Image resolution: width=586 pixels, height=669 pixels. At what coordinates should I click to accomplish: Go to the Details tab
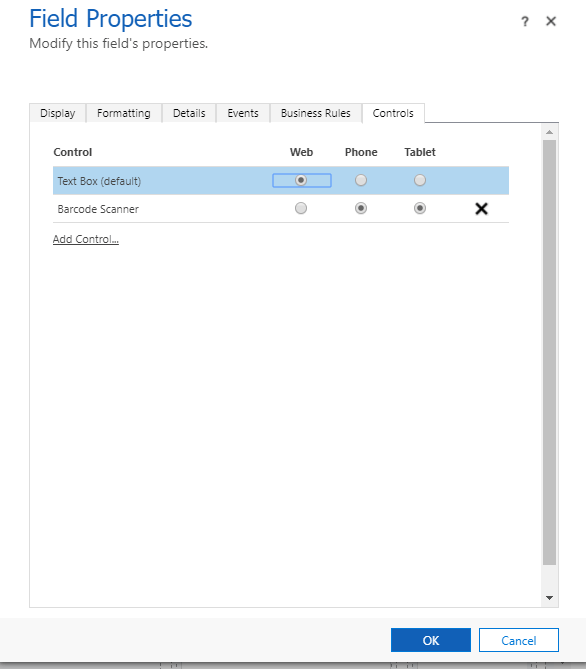(x=189, y=113)
